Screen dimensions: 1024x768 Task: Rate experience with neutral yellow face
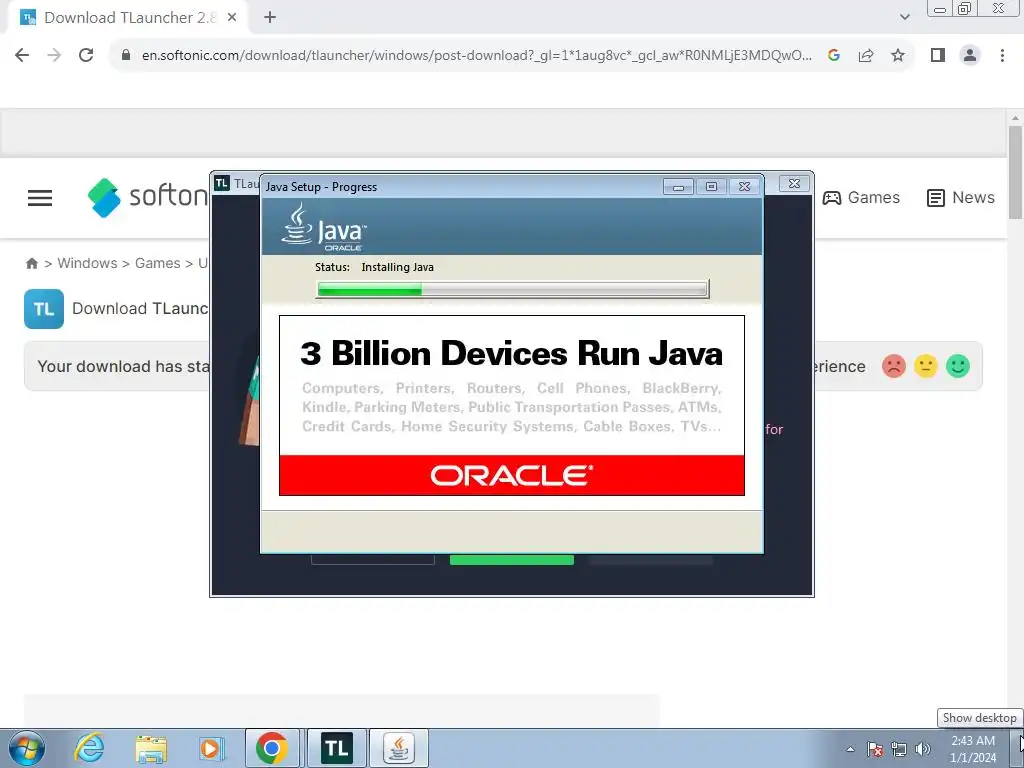pos(925,366)
